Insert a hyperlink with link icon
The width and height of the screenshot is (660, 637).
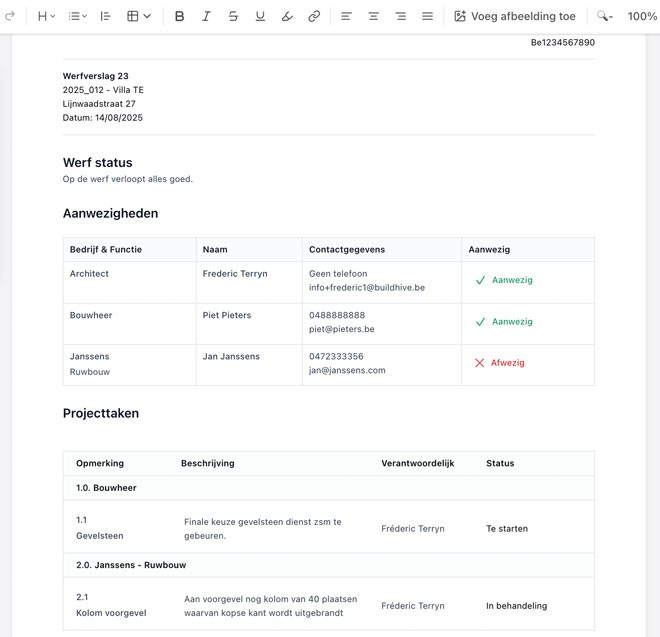coord(314,16)
